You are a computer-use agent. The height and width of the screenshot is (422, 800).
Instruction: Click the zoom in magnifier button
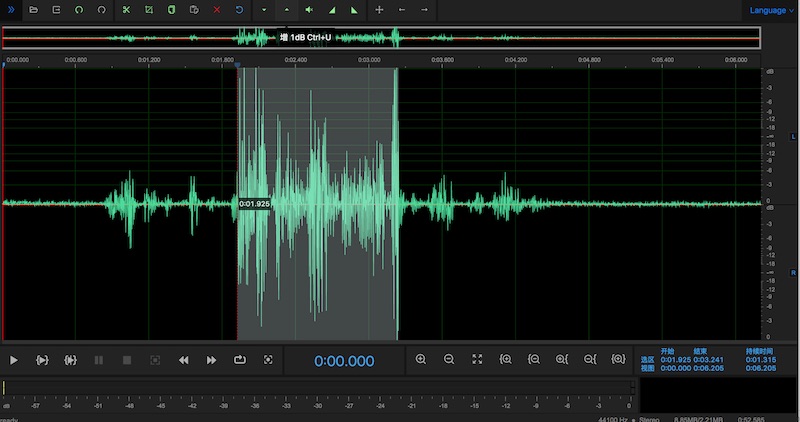[420, 360]
